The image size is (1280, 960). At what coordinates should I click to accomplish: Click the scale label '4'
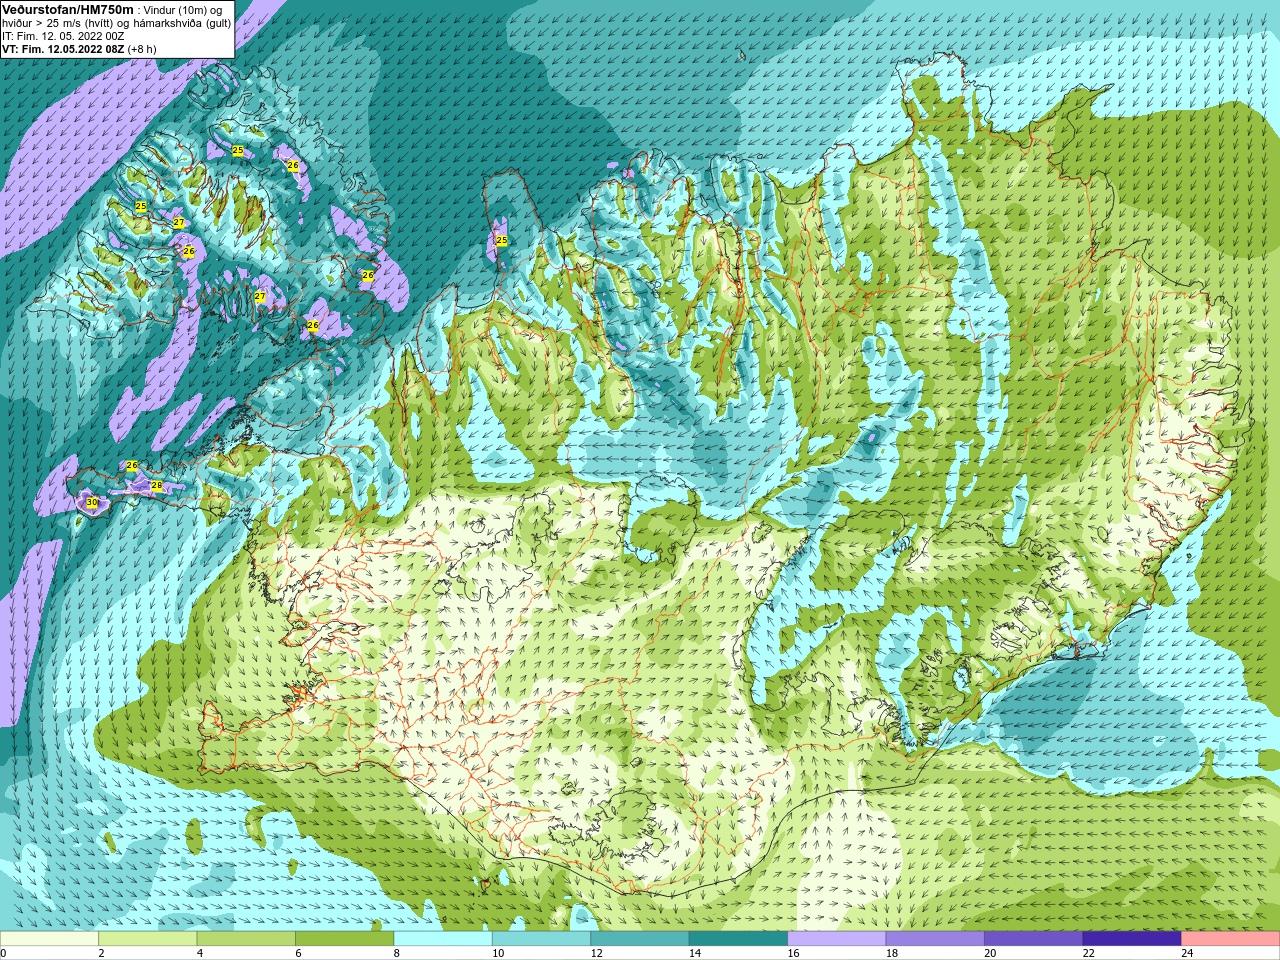point(200,953)
